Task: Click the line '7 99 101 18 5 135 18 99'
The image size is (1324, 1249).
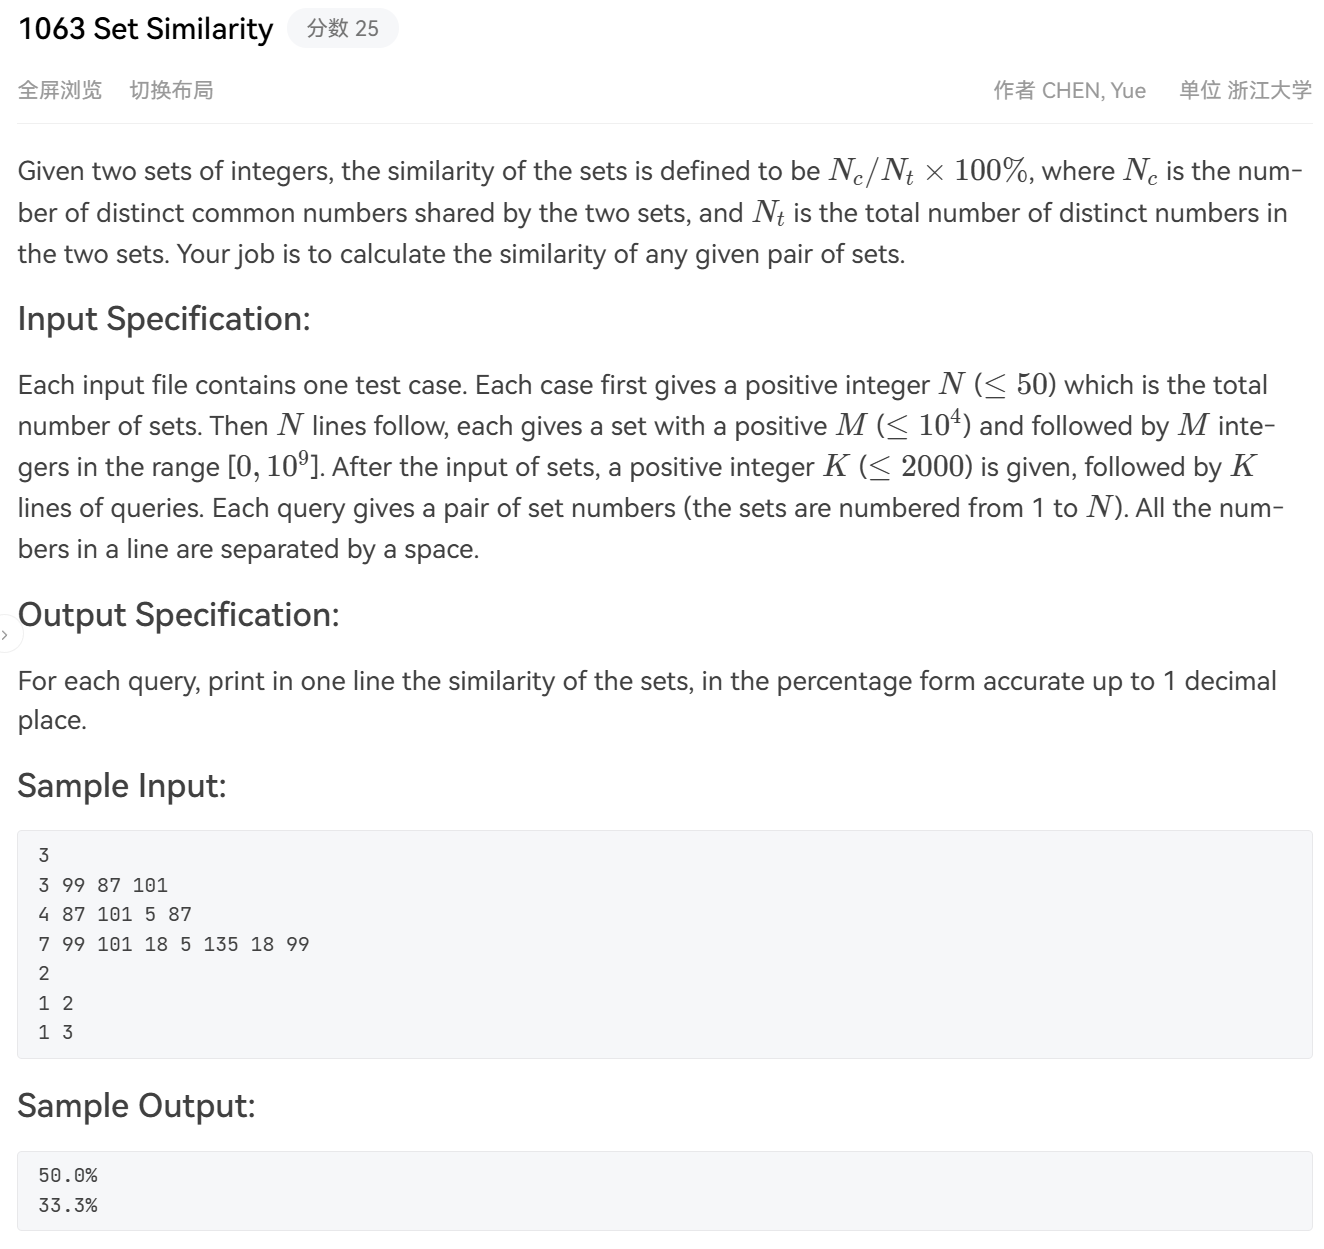Action: pyautogui.click(x=174, y=944)
